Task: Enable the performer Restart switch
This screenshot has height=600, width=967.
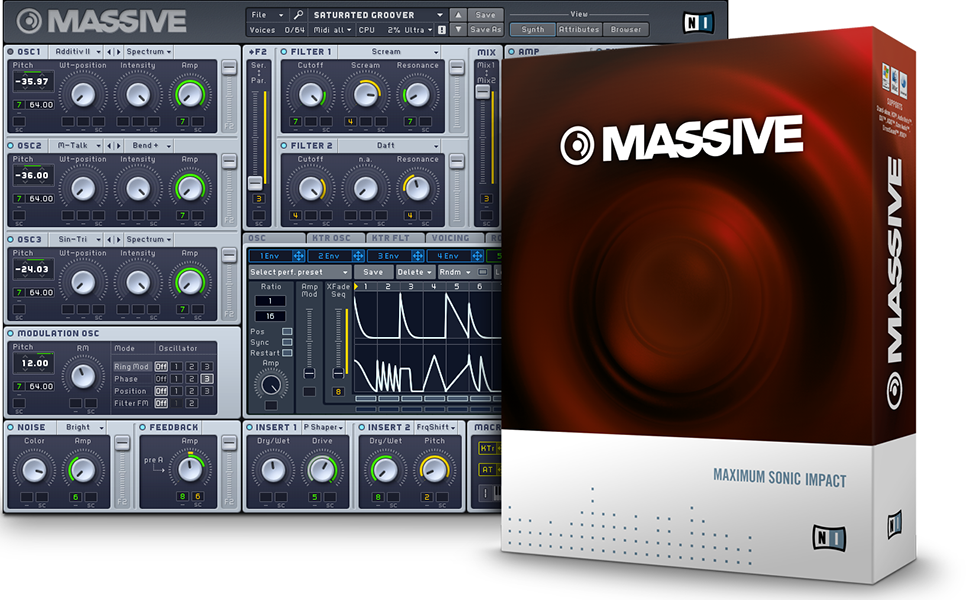Action: point(287,353)
